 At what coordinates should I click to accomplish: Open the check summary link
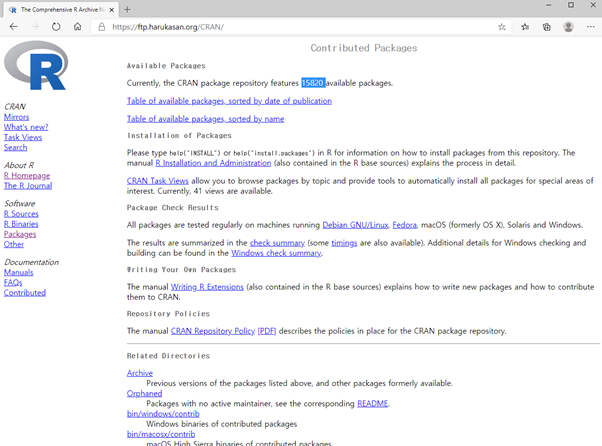[x=277, y=243]
